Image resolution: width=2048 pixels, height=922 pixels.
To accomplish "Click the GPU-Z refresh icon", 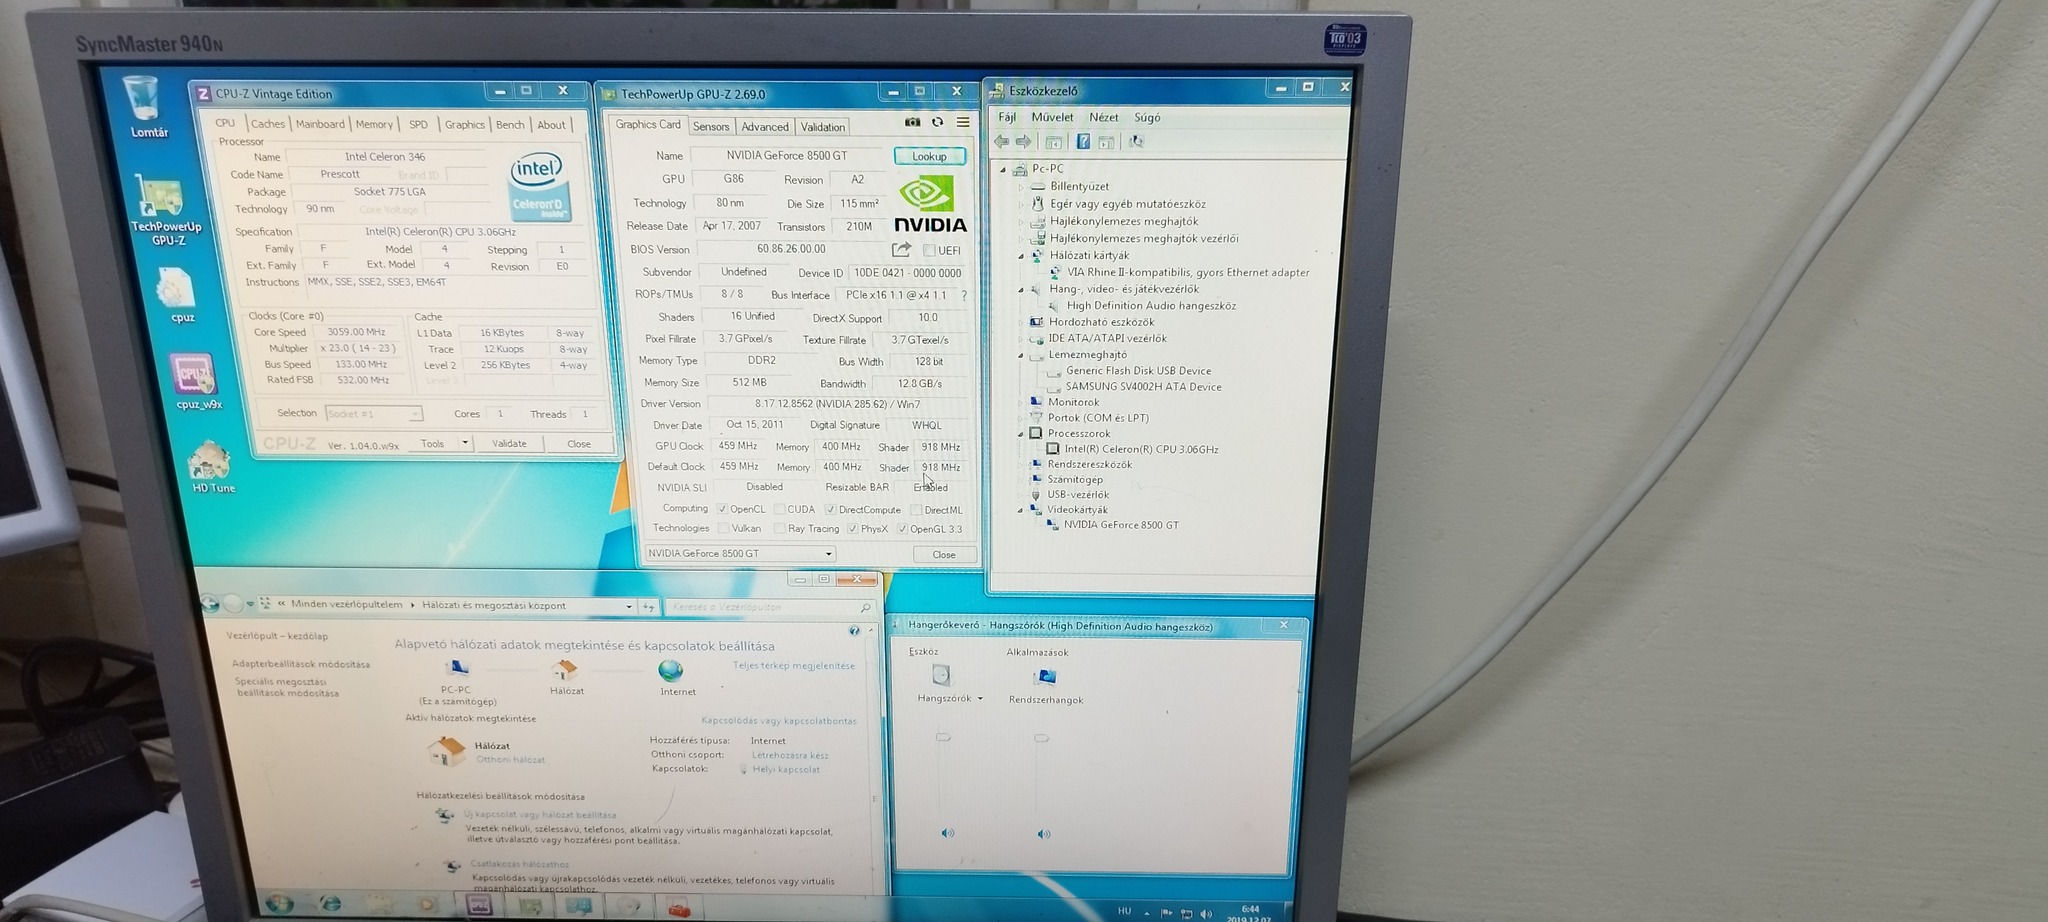I will click(937, 122).
